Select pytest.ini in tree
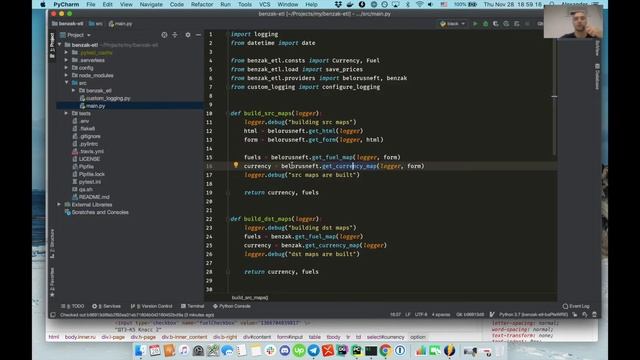This screenshot has height=360, width=640. pos(87,182)
